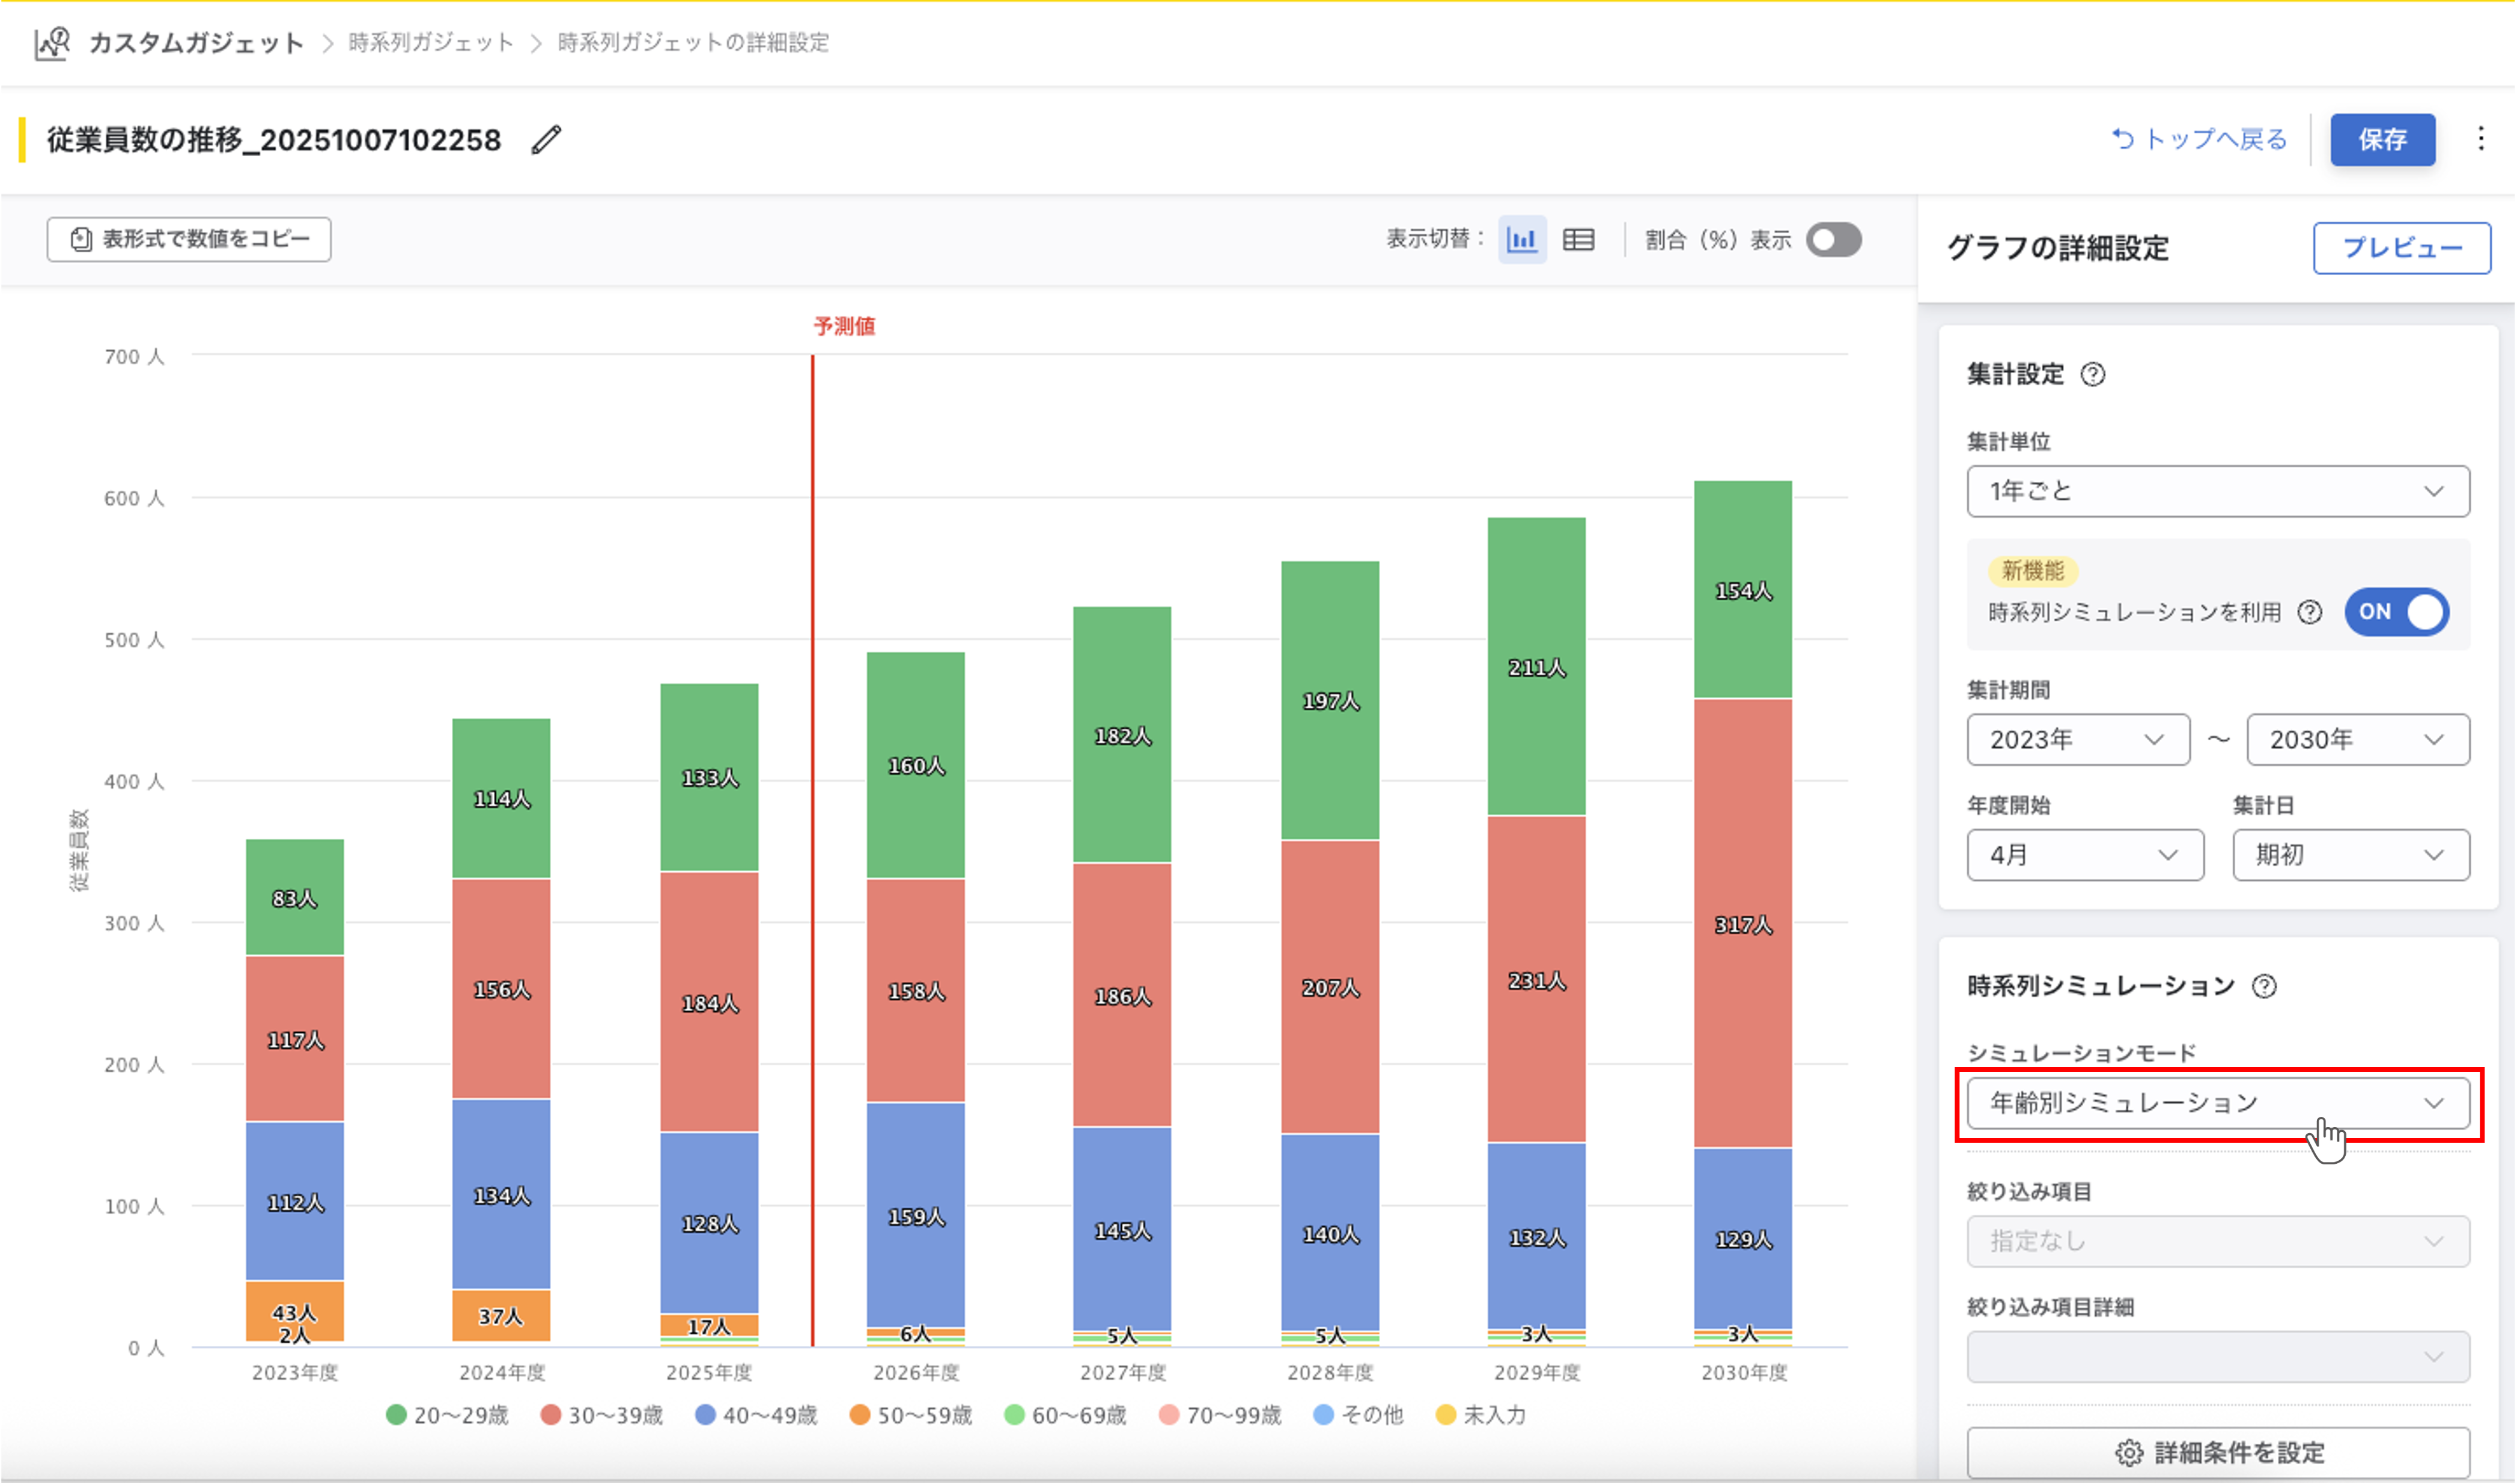The image size is (2517, 1484).
Task: Open the three-dot more options menu
Action: coord(2481,139)
